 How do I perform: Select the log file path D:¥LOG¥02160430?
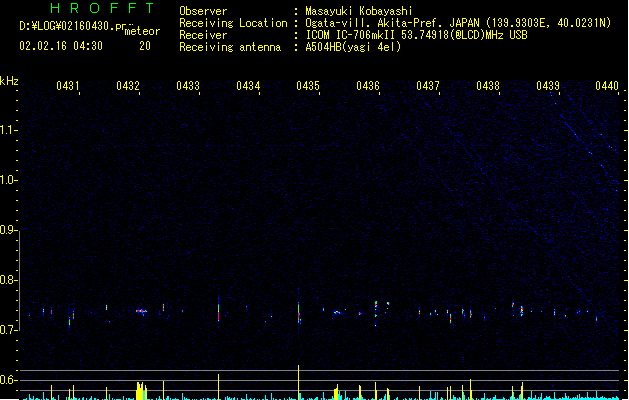72,26
